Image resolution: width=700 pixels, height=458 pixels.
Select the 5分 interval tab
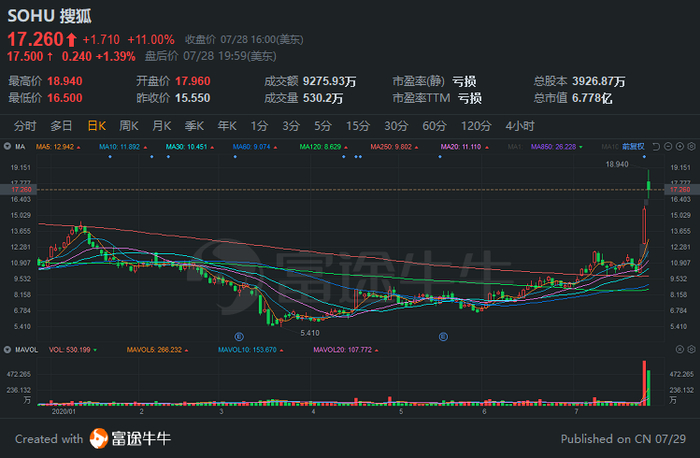coord(322,126)
